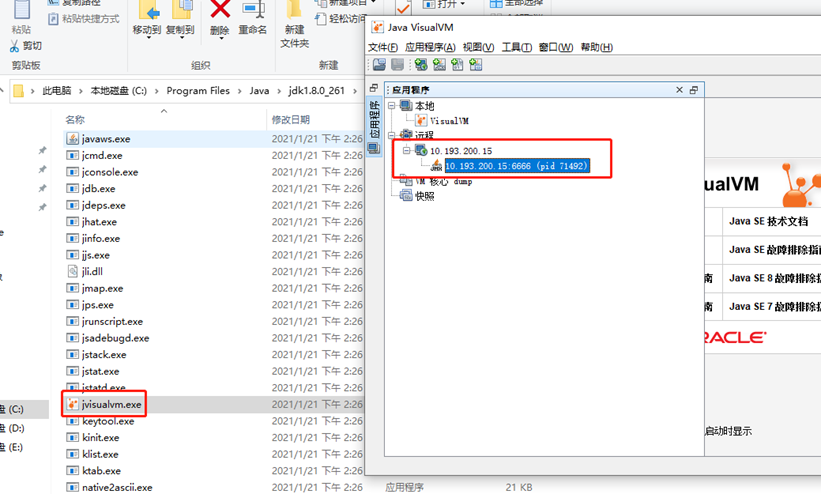Select native2ascii.exe file row
Image resolution: width=821 pixels, height=494 pixels.
point(215,487)
